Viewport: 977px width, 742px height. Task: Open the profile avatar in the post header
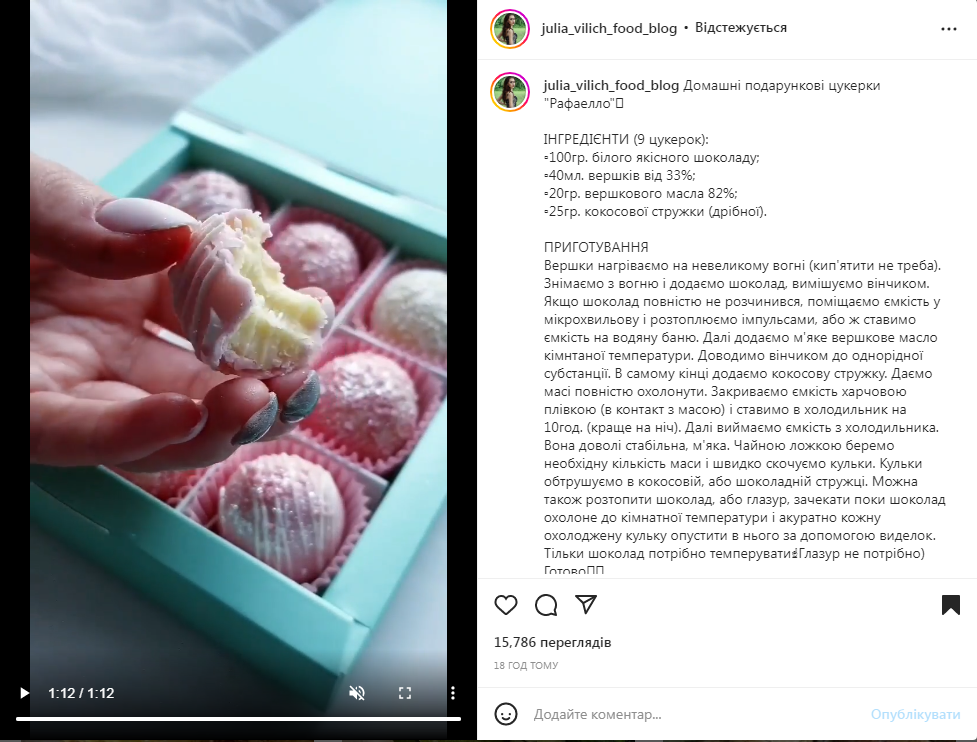[x=510, y=29]
